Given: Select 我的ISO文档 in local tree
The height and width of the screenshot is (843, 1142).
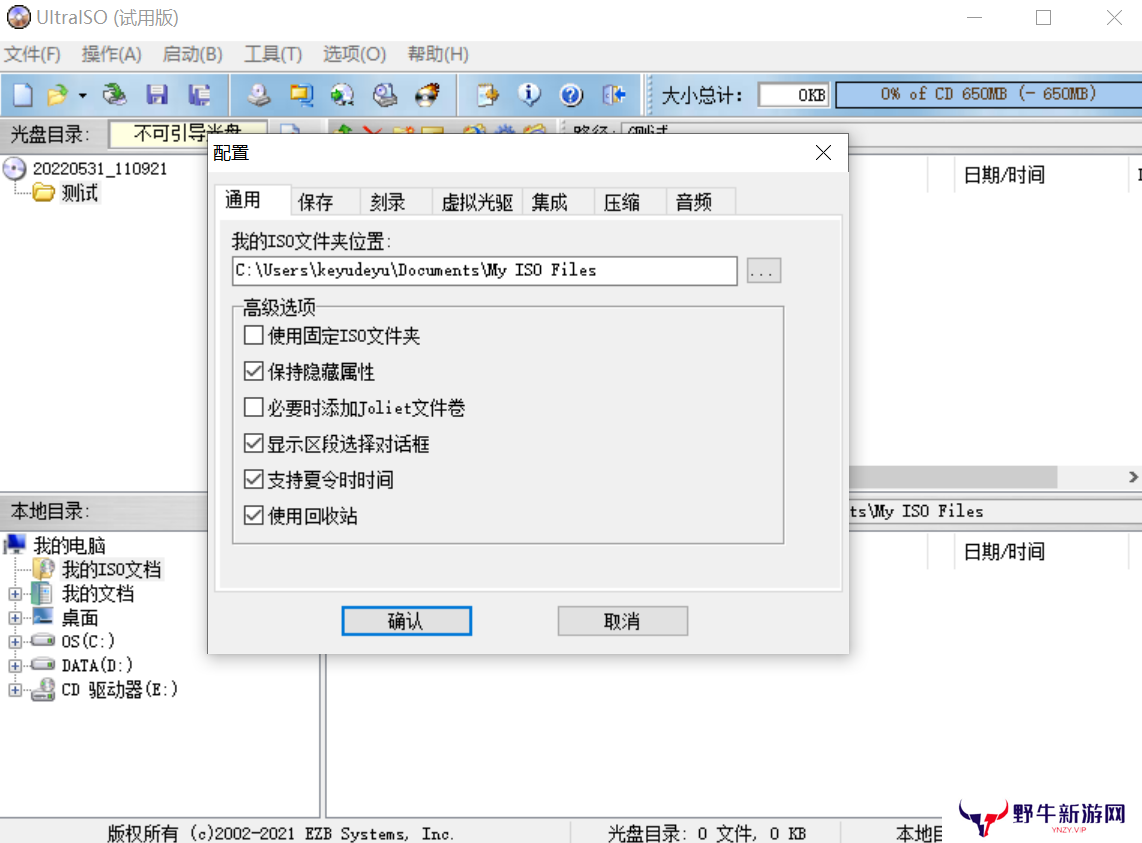Looking at the screenshot, I should [111, 570].
